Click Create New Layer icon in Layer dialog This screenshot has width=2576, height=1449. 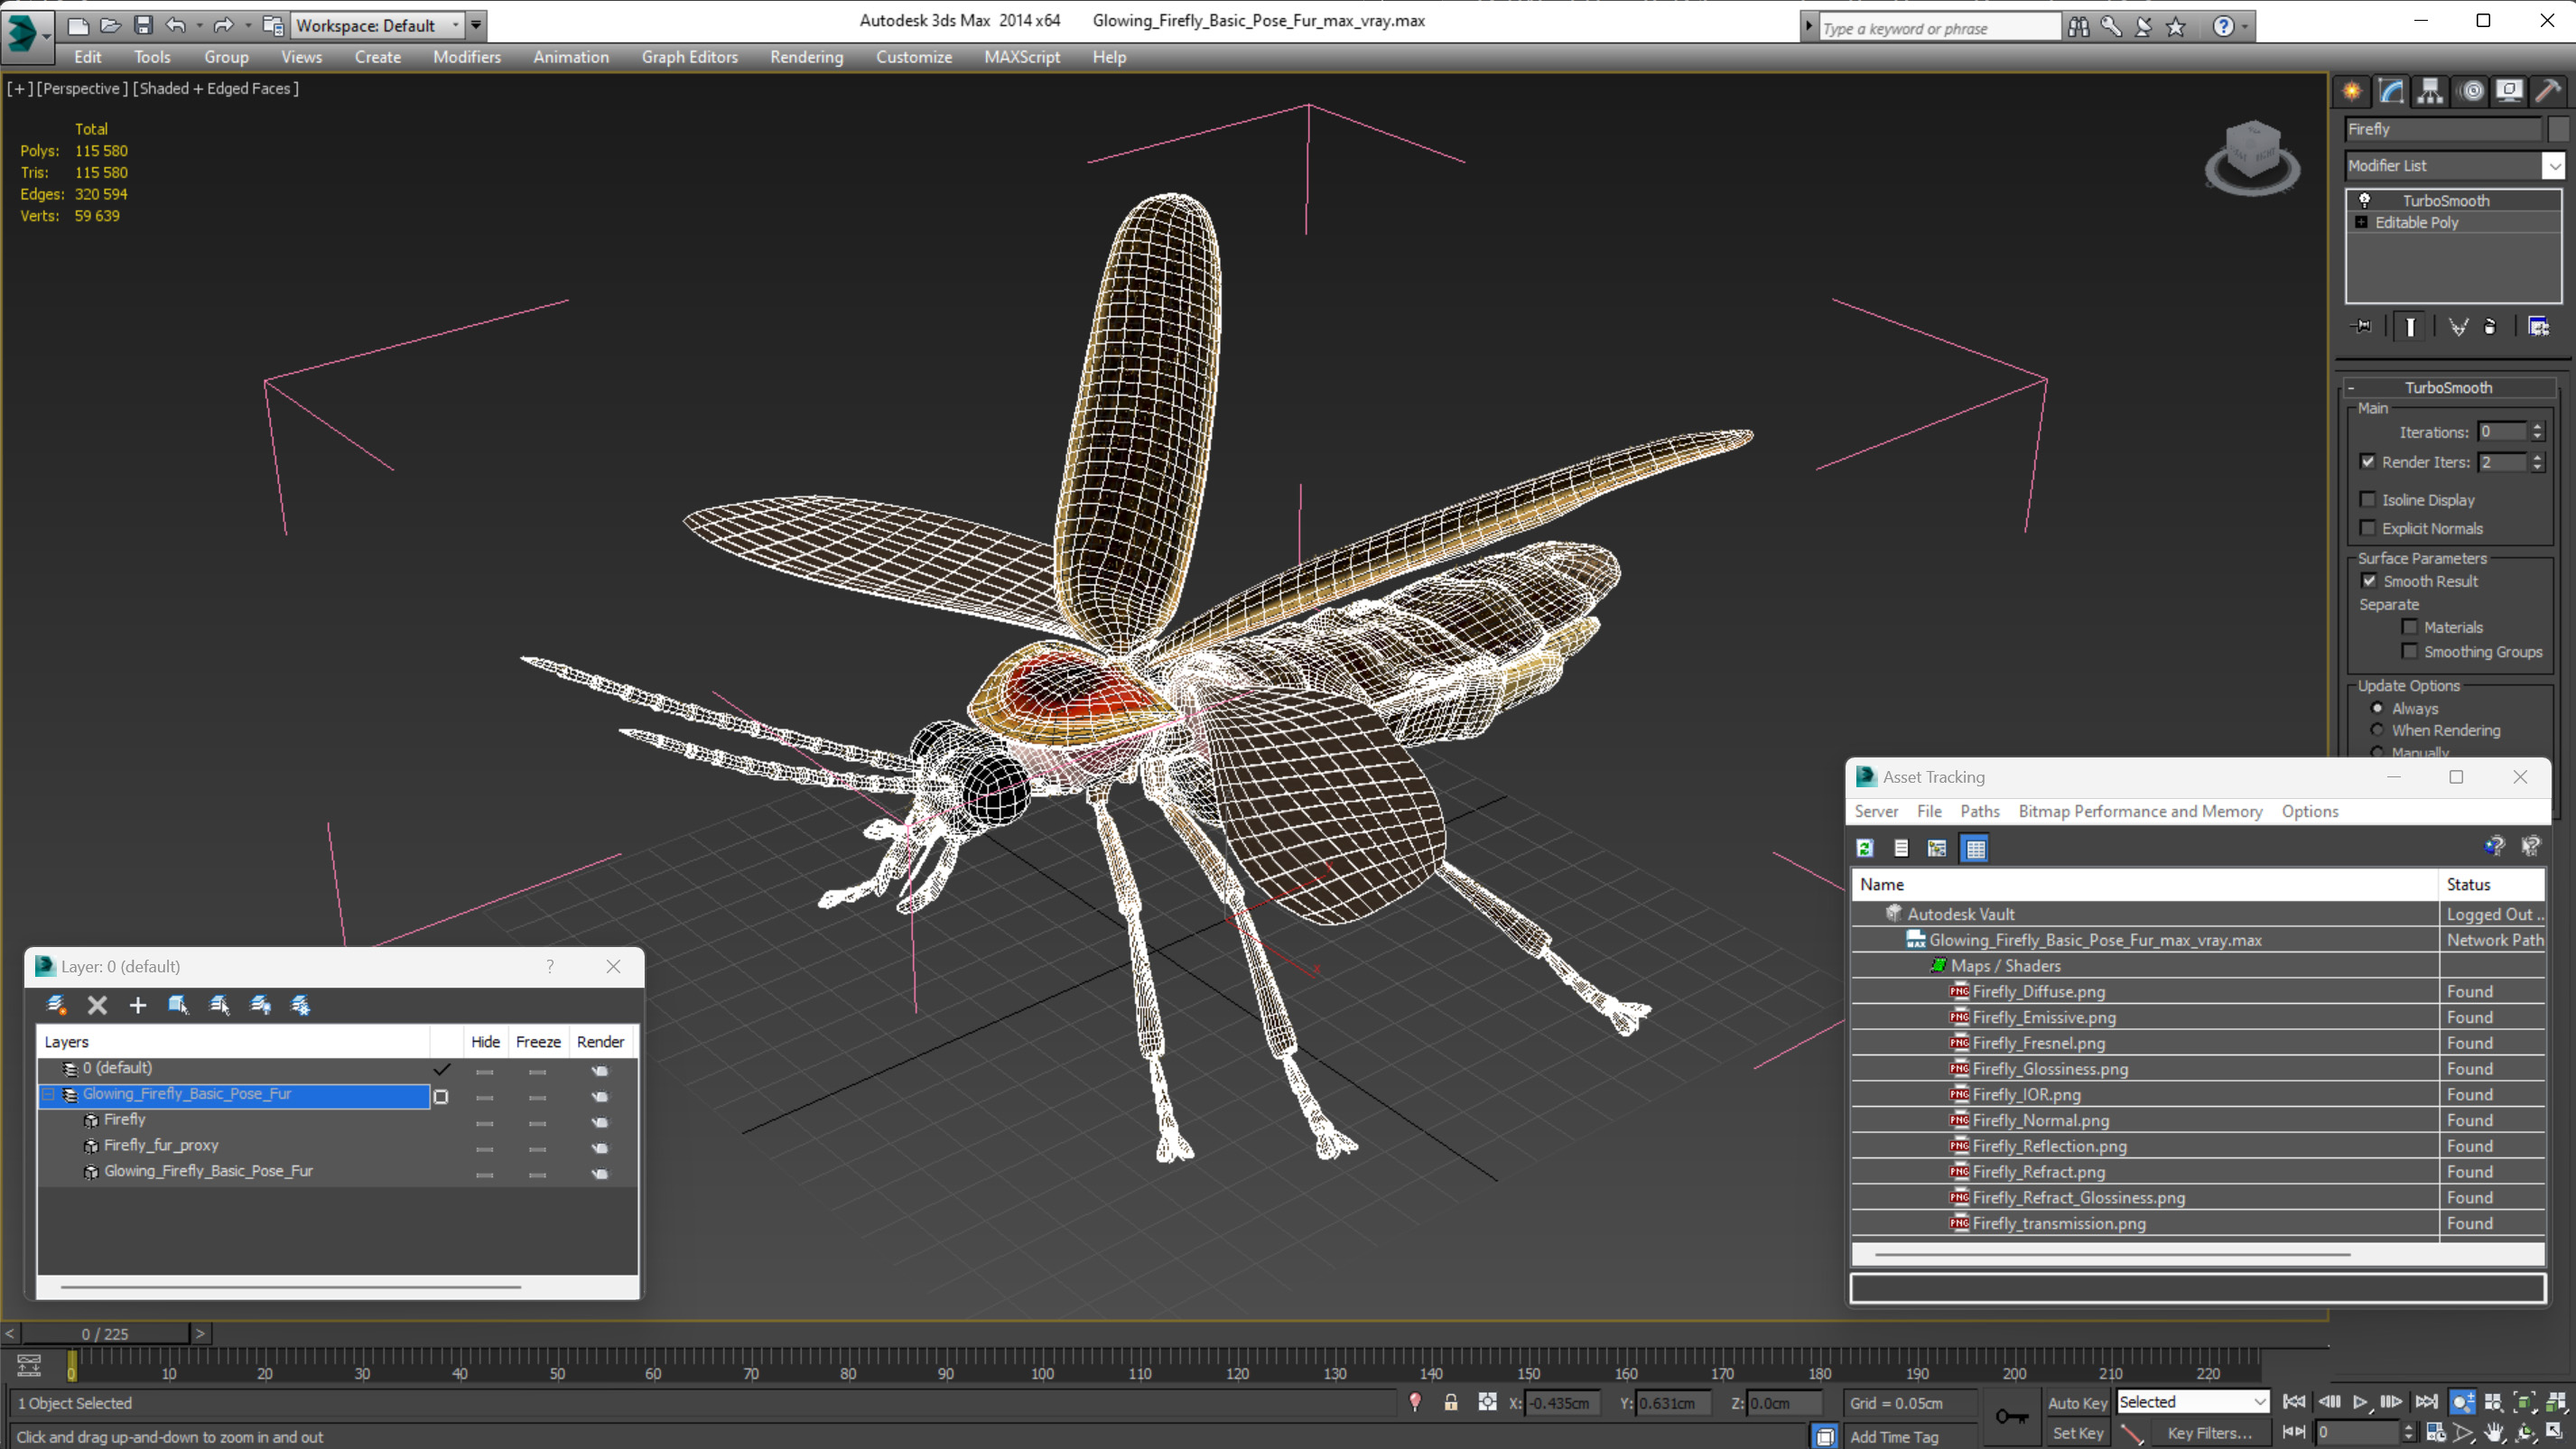56,1005
